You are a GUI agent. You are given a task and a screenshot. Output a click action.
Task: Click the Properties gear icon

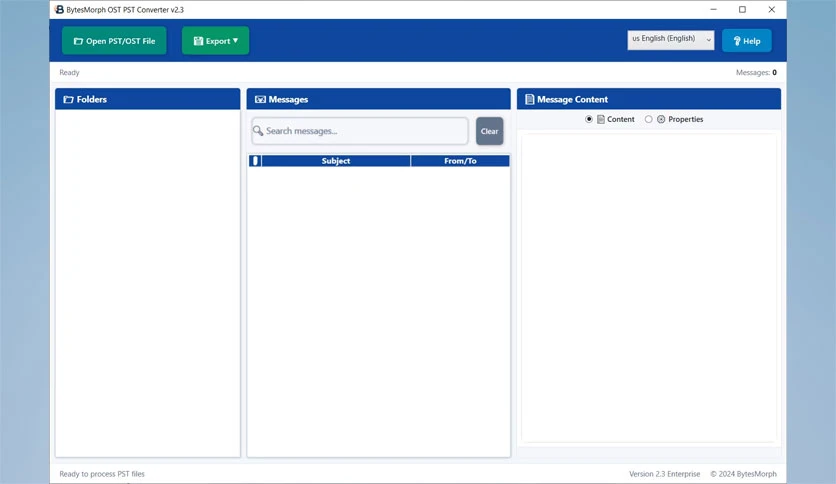(661, 119)
